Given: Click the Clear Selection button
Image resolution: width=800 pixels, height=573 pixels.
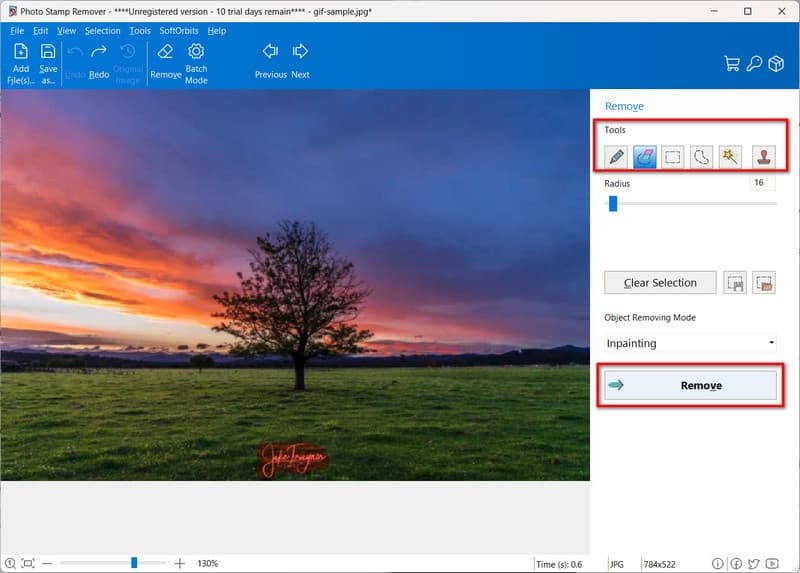Looking at the screenshot, I should click(660, 283).
